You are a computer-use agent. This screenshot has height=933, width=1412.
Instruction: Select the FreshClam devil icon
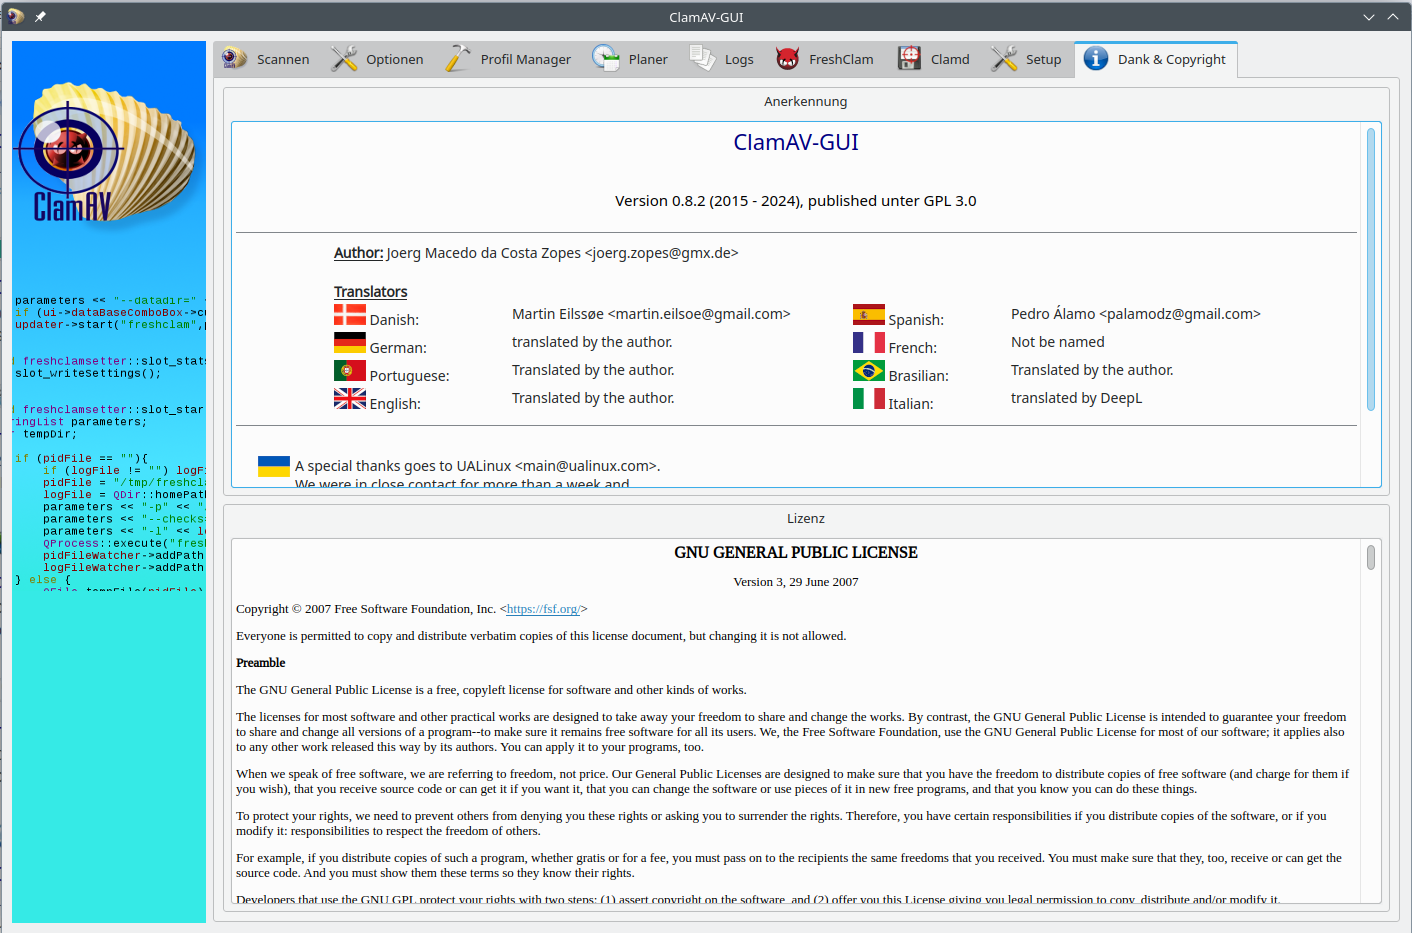[x=787, y=58]
